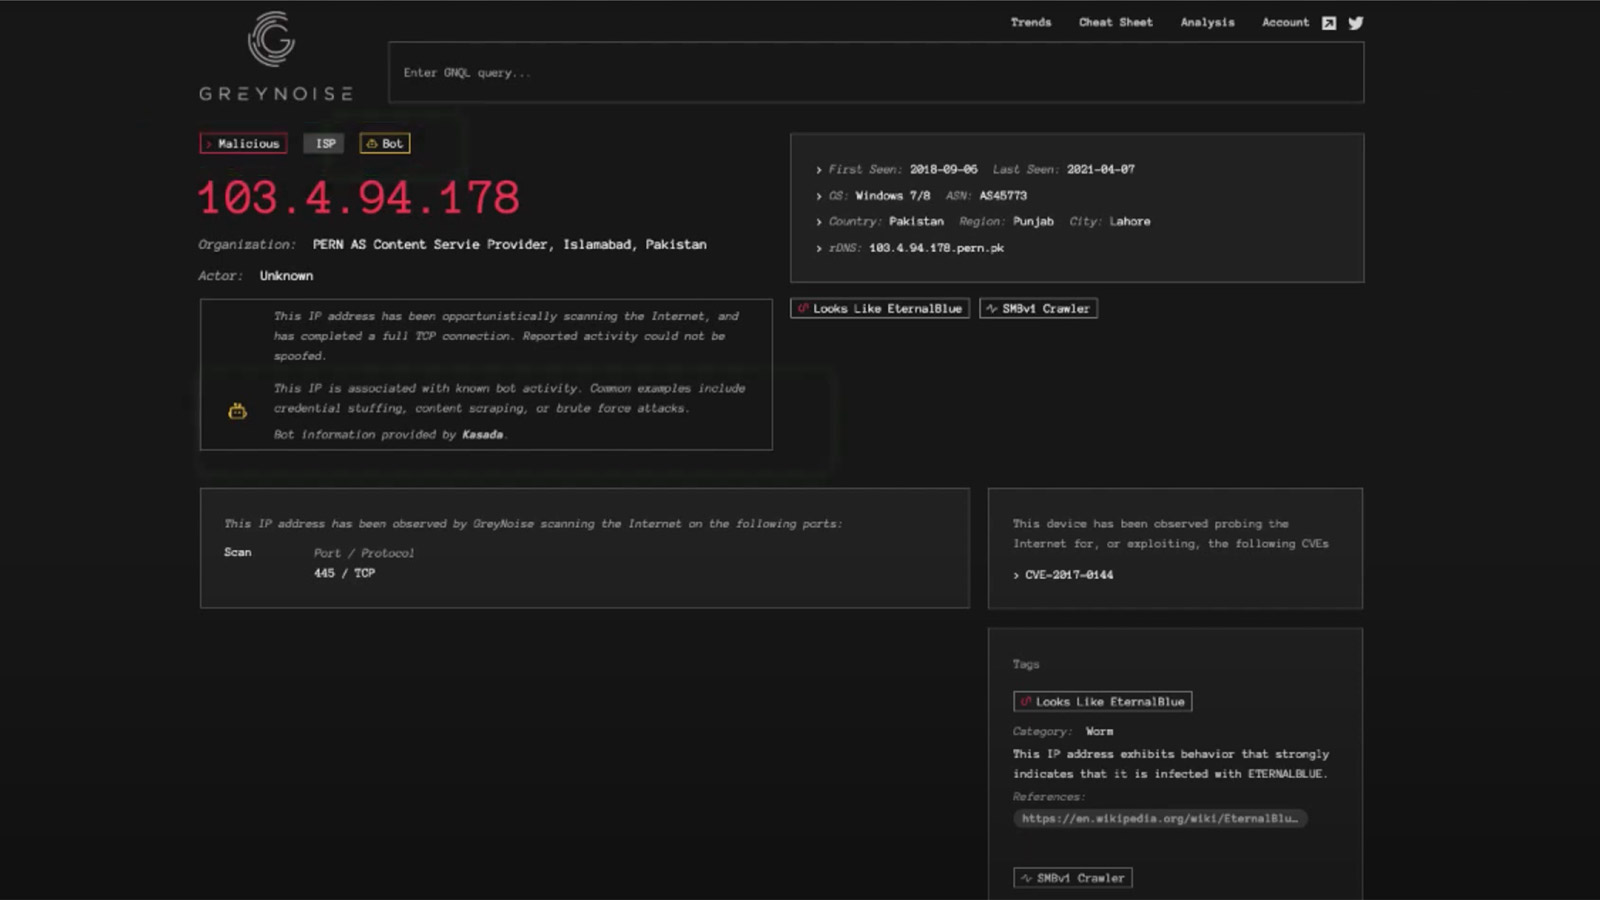Click the SMBv1 Crawler tag below metadata
The height and width of the screenshot is (900, 1600).
click(x=1038, y=308)
